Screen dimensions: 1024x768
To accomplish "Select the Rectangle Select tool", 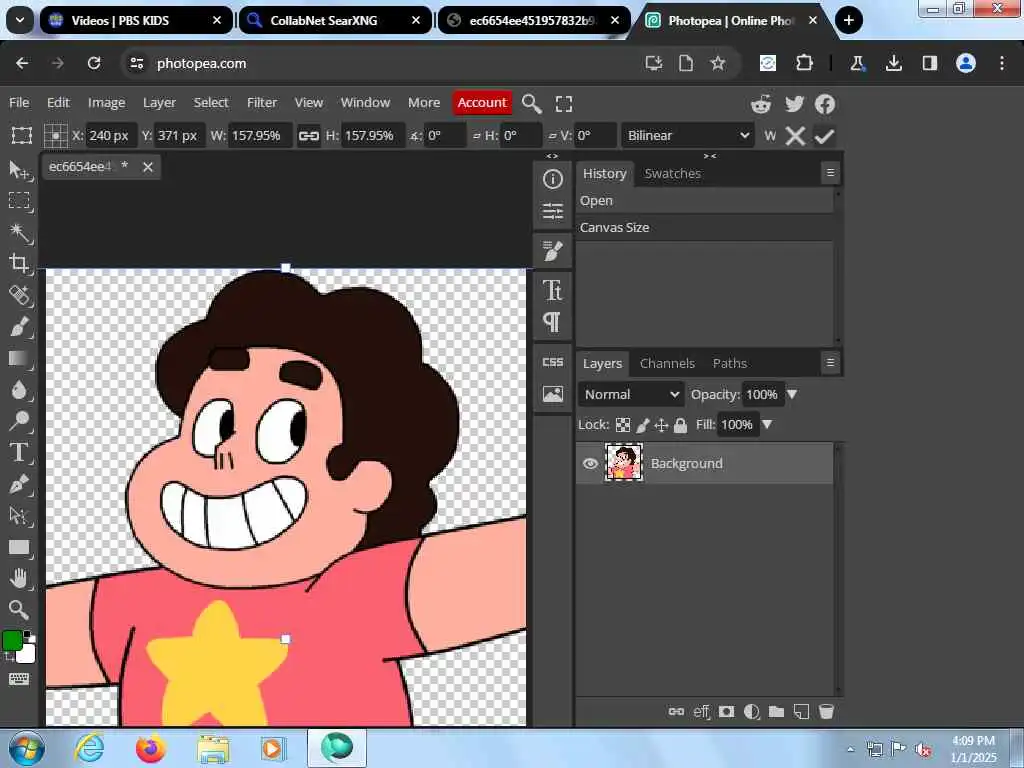I will point(20,200).
